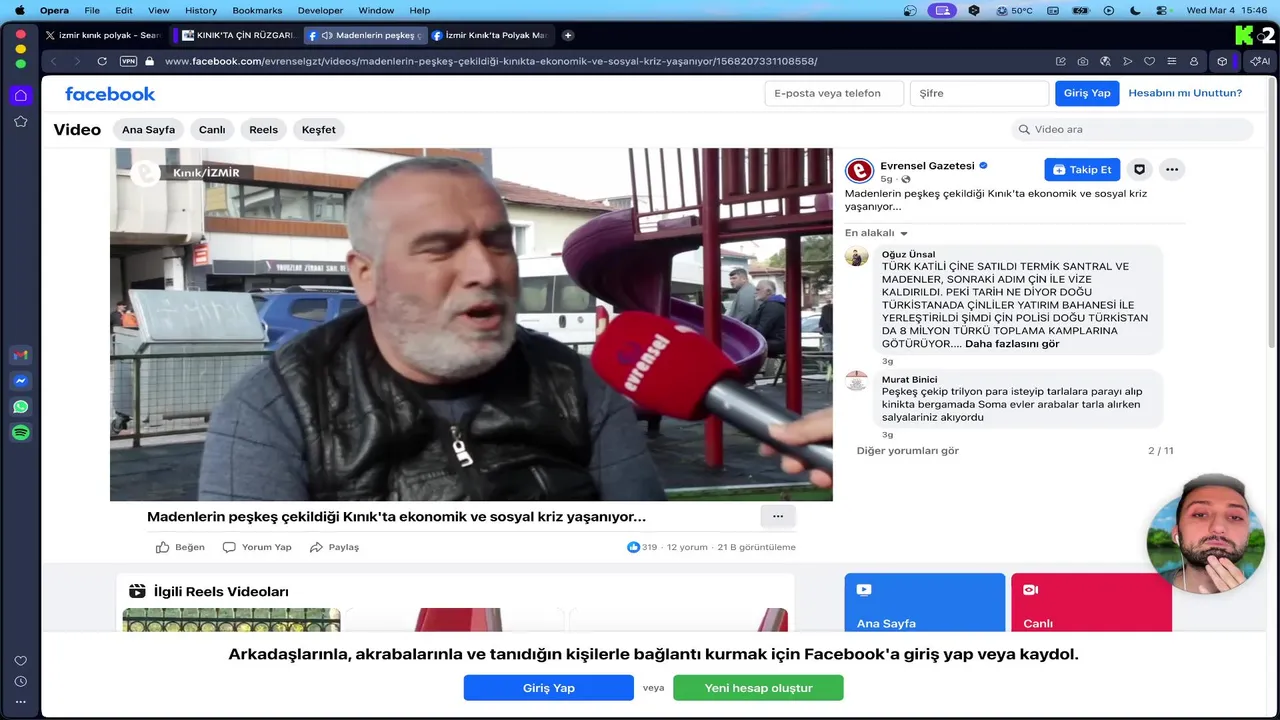Image resolution: width=1280 pixels, height=720 pixels.
Task: Load more with 'Diğer yorumları gör'
Action: 907,451
